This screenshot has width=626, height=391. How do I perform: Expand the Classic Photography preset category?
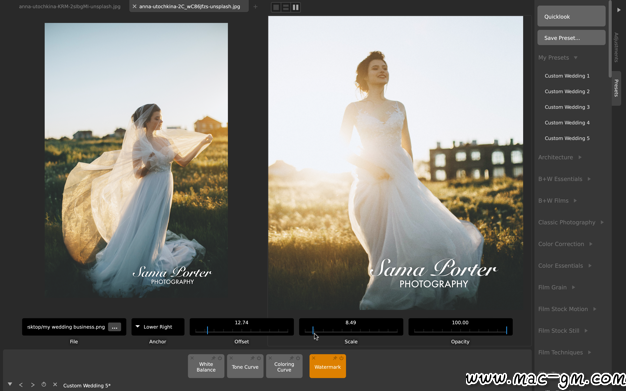coord(571,222)
